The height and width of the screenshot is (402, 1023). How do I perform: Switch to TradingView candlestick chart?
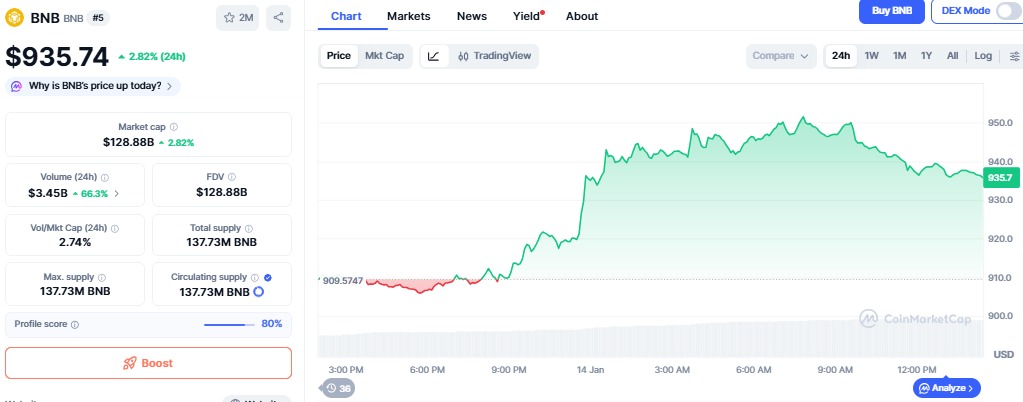(494, 56)
